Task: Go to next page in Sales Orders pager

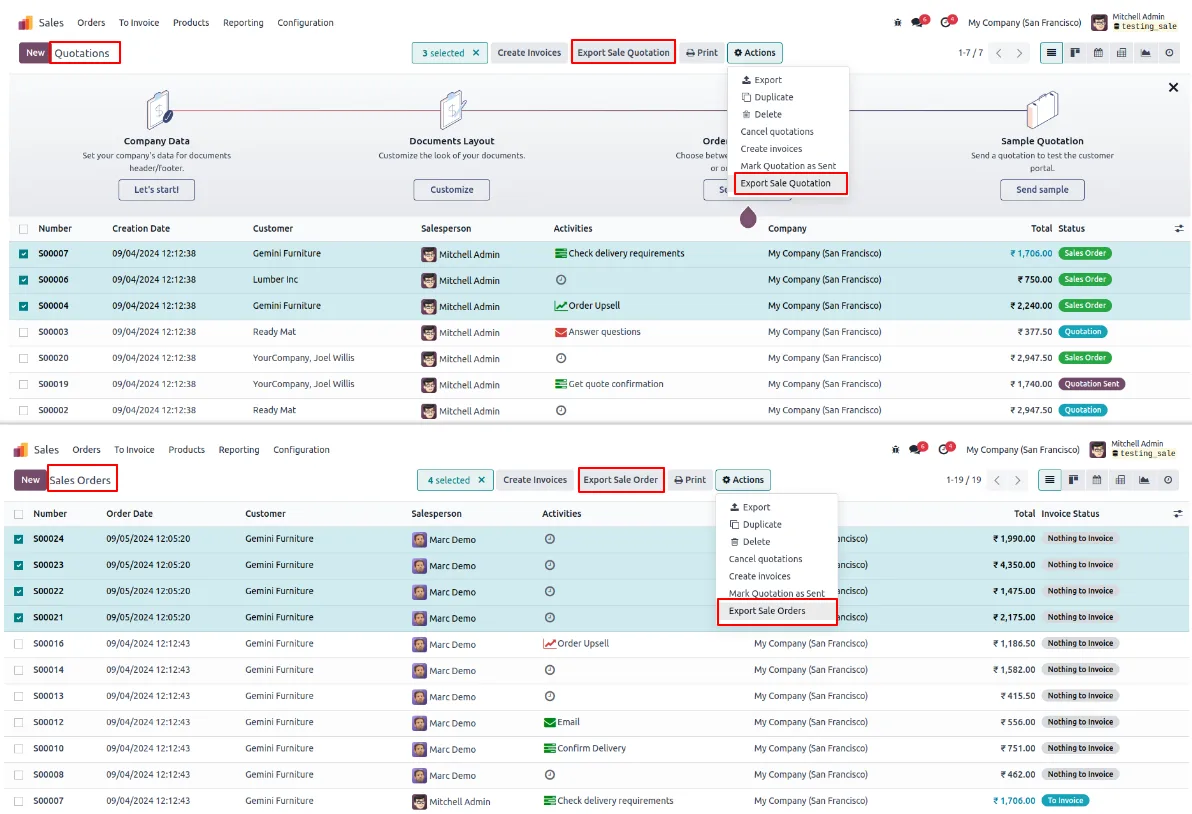Action: point(1018,480)
